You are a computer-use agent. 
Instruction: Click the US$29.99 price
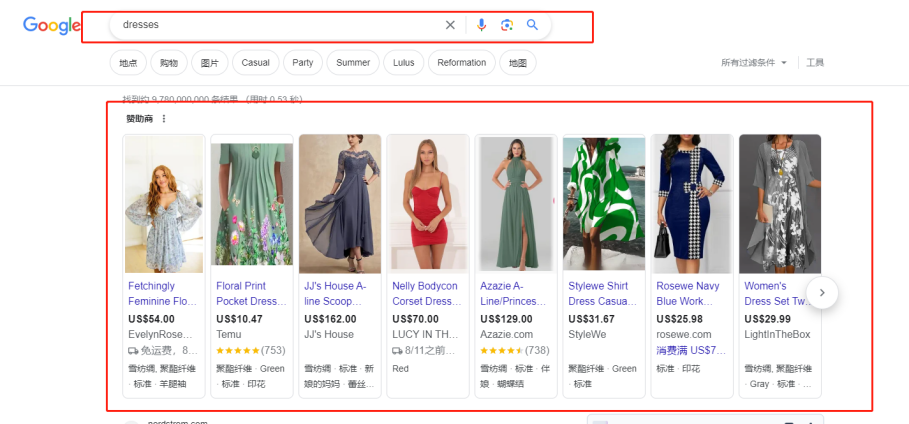[768, 319]
